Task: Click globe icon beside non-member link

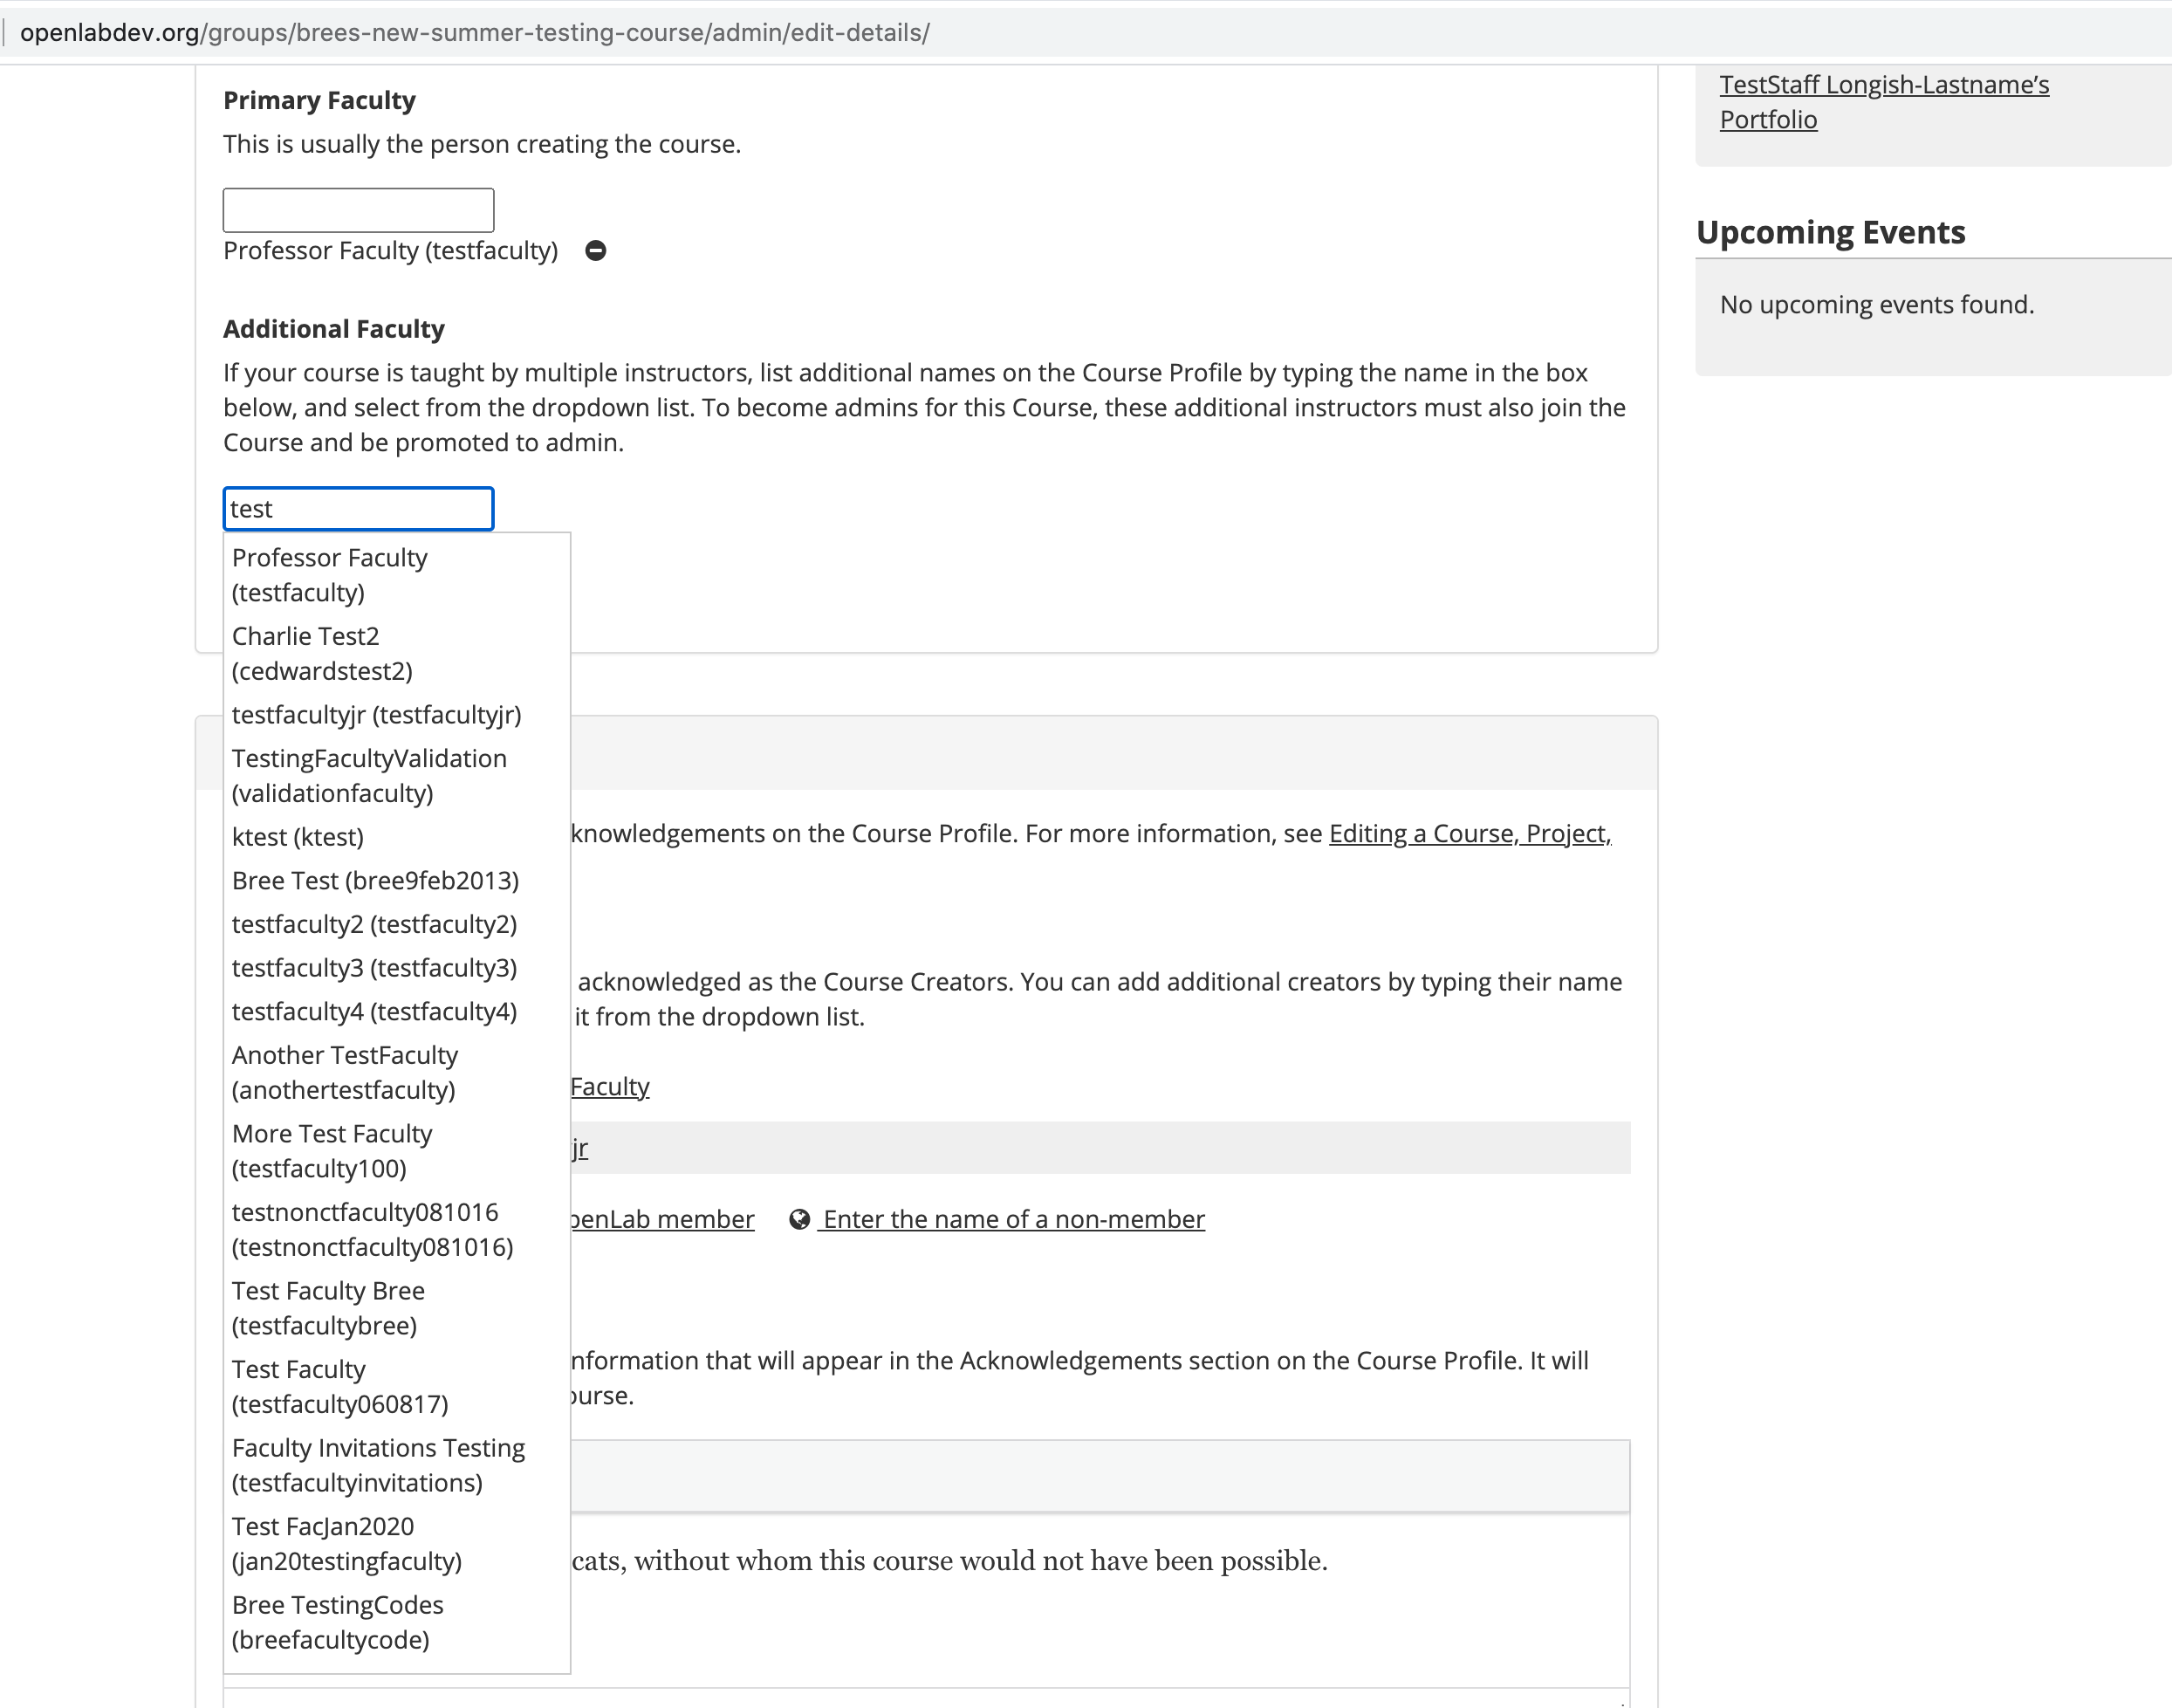Action: tap(799, 1219)
